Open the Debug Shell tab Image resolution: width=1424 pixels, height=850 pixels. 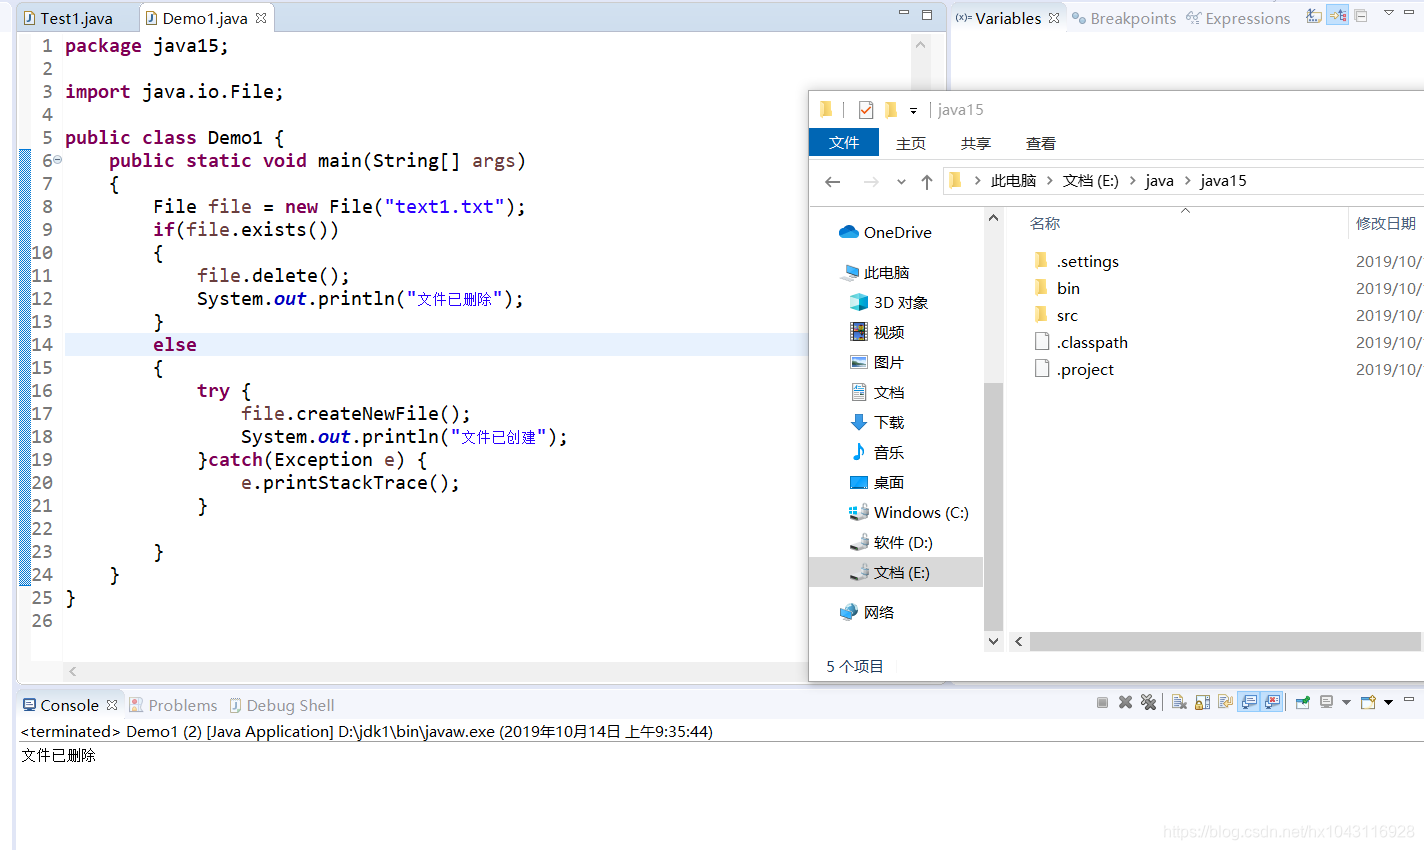(281, 705)
